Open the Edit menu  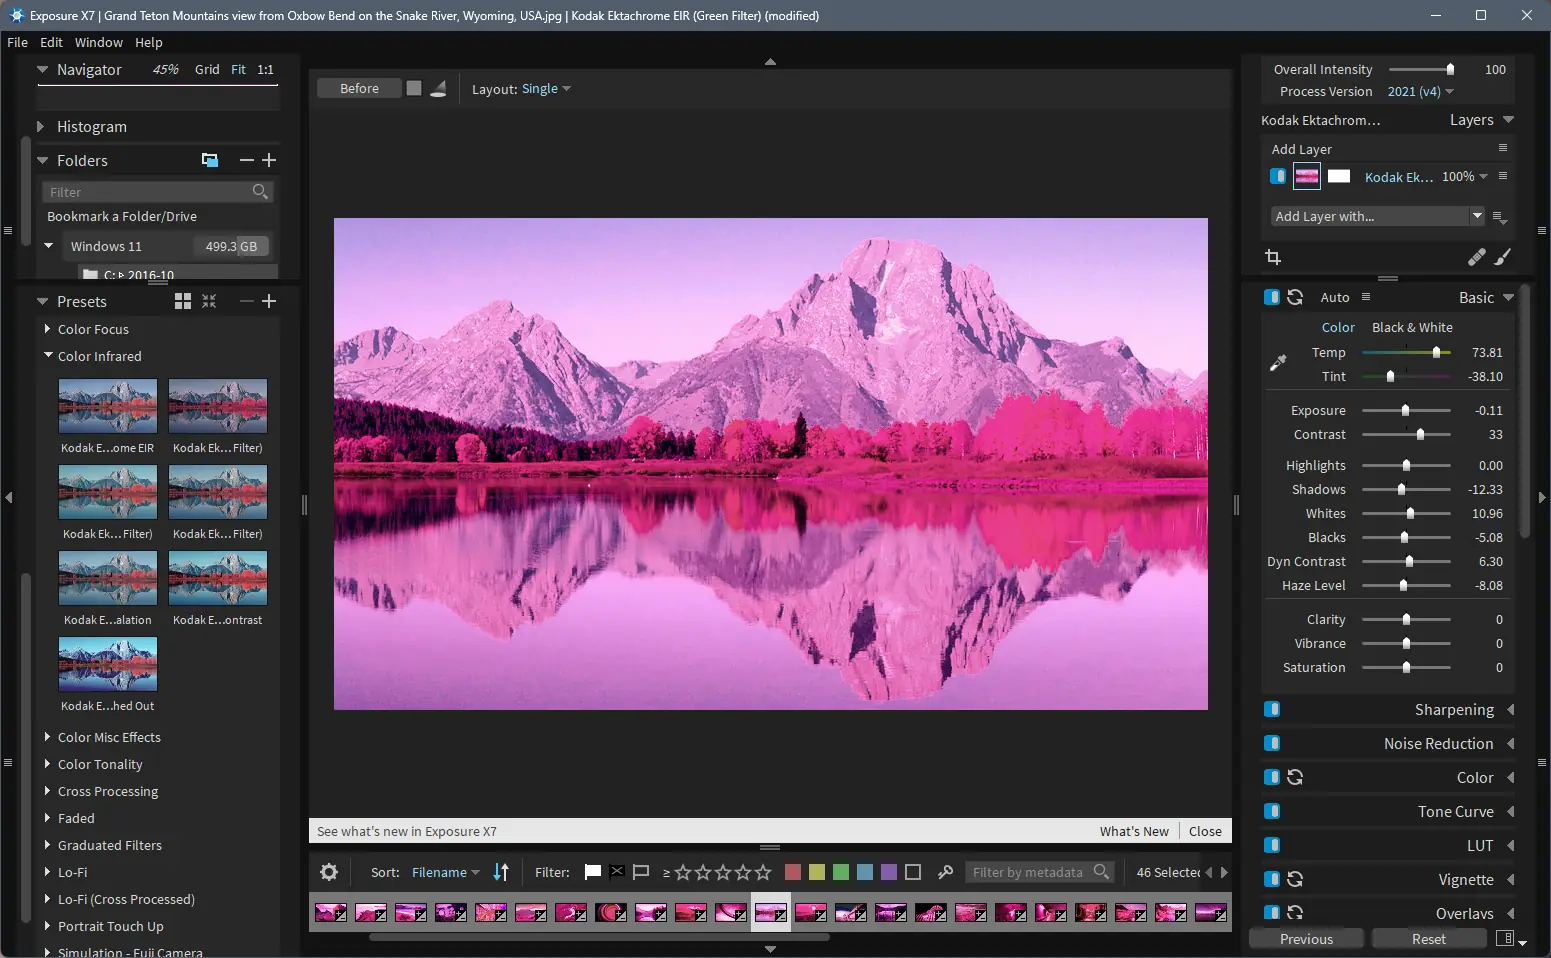(51, 42)
